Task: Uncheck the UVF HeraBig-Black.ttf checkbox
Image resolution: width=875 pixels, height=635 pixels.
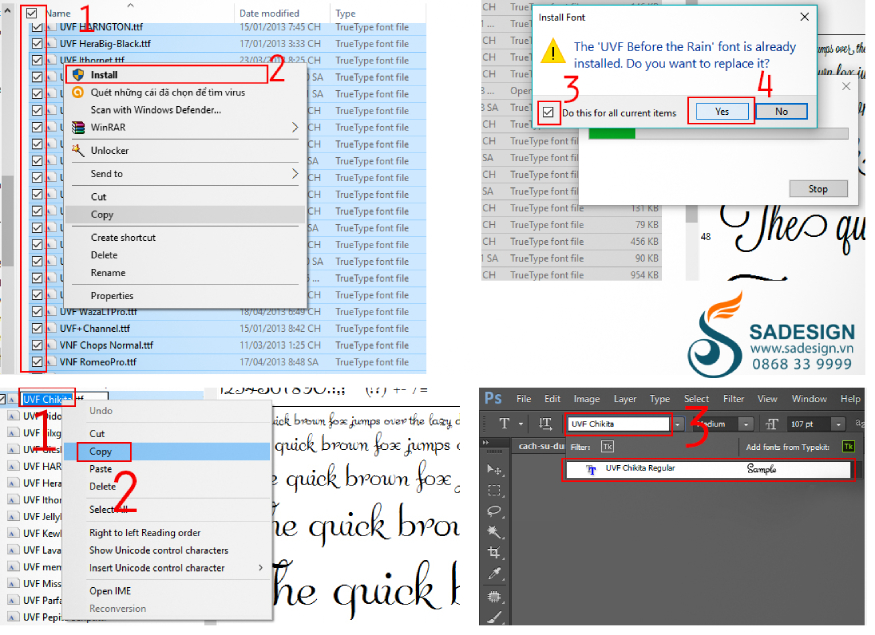Action: coord(37,44)
